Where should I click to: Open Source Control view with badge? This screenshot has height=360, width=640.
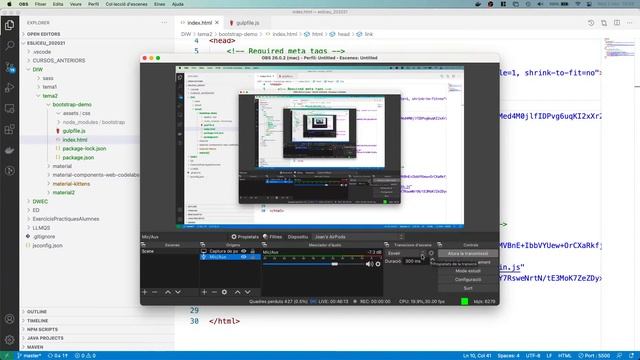9,67
